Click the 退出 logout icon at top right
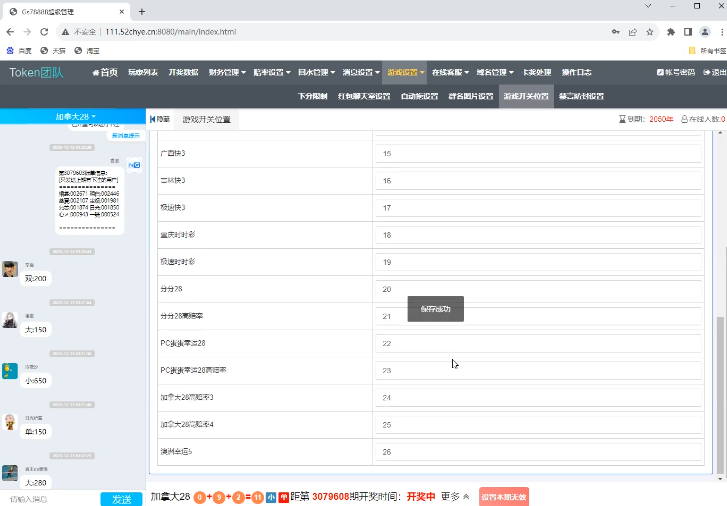 (714, 73)
